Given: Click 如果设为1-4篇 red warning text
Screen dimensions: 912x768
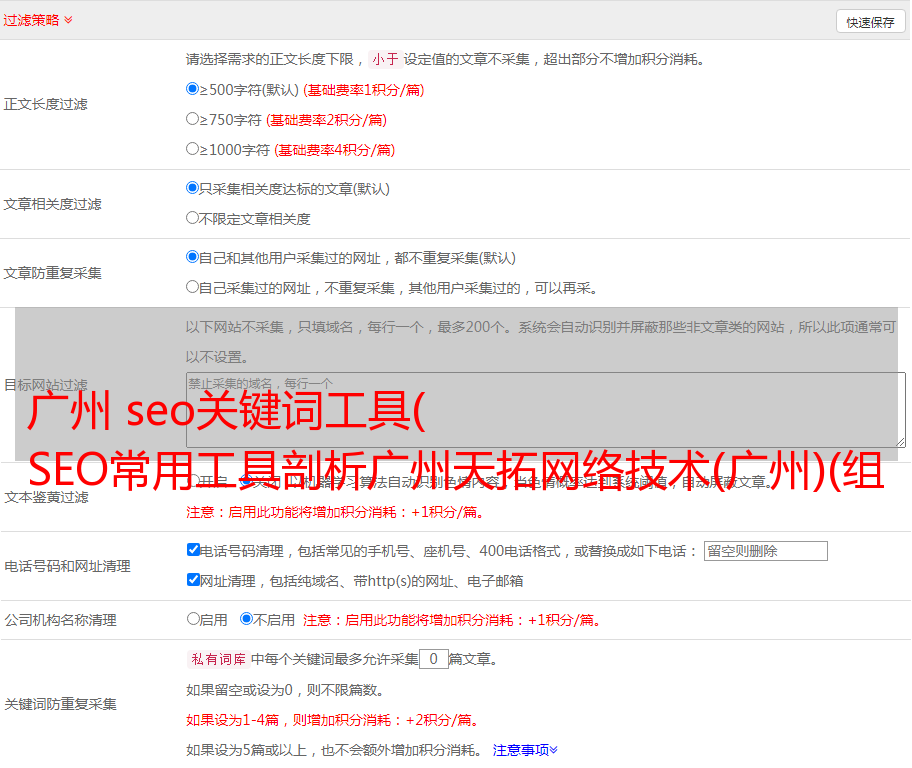Looking at the screenshot, I should coord(334,720).
